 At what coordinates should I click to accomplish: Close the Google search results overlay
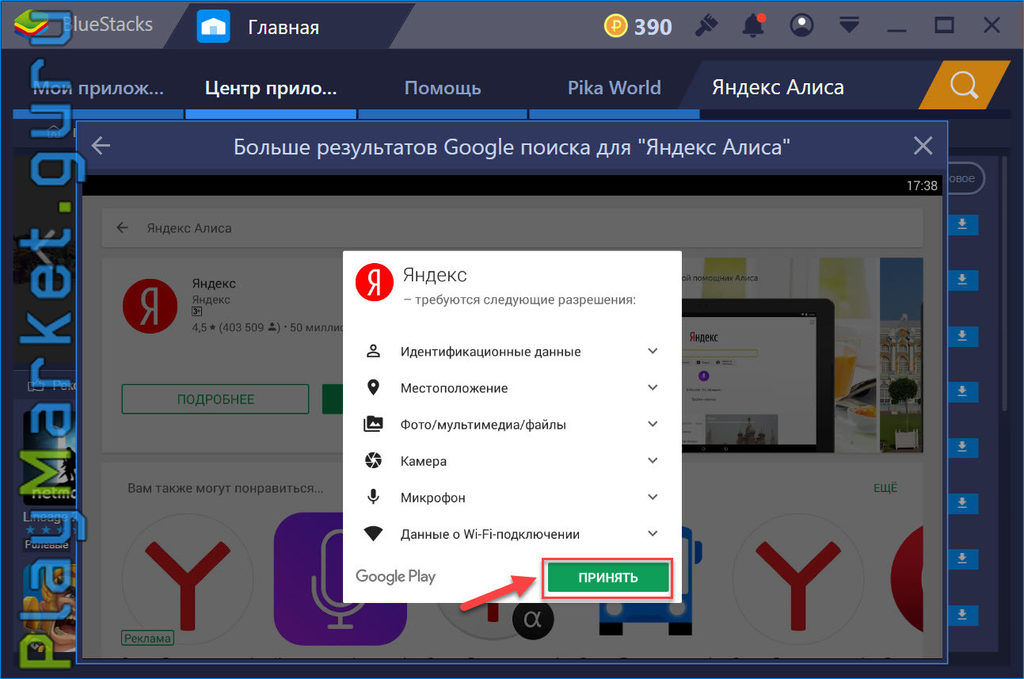[923, 146]
